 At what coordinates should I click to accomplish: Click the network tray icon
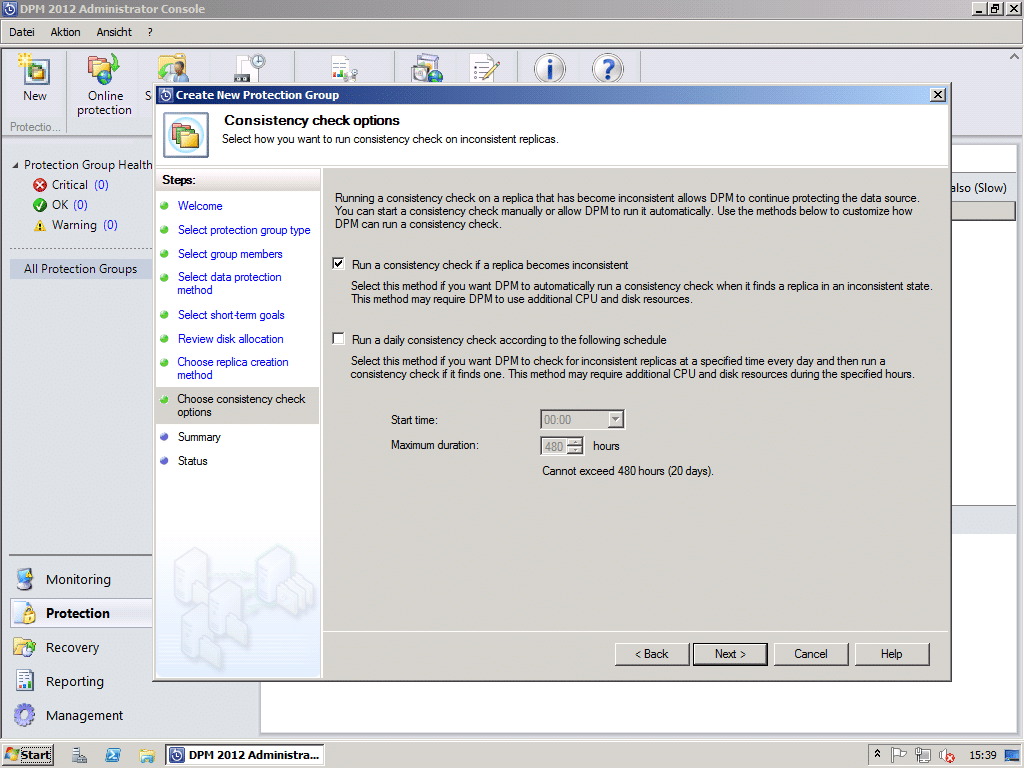(923, 755)
